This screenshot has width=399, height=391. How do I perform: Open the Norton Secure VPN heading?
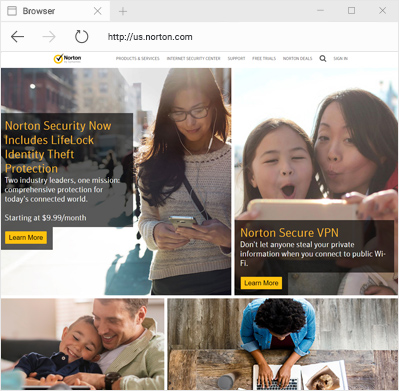[289, 232]
